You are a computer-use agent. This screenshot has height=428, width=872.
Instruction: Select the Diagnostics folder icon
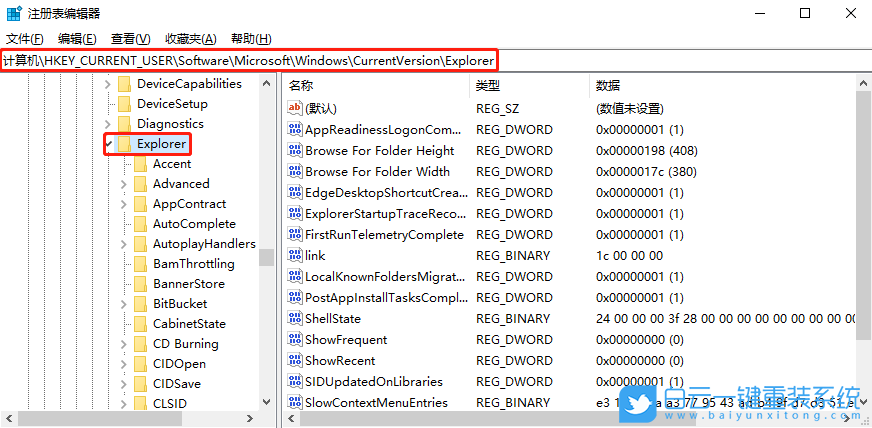(x=125, y=124)
